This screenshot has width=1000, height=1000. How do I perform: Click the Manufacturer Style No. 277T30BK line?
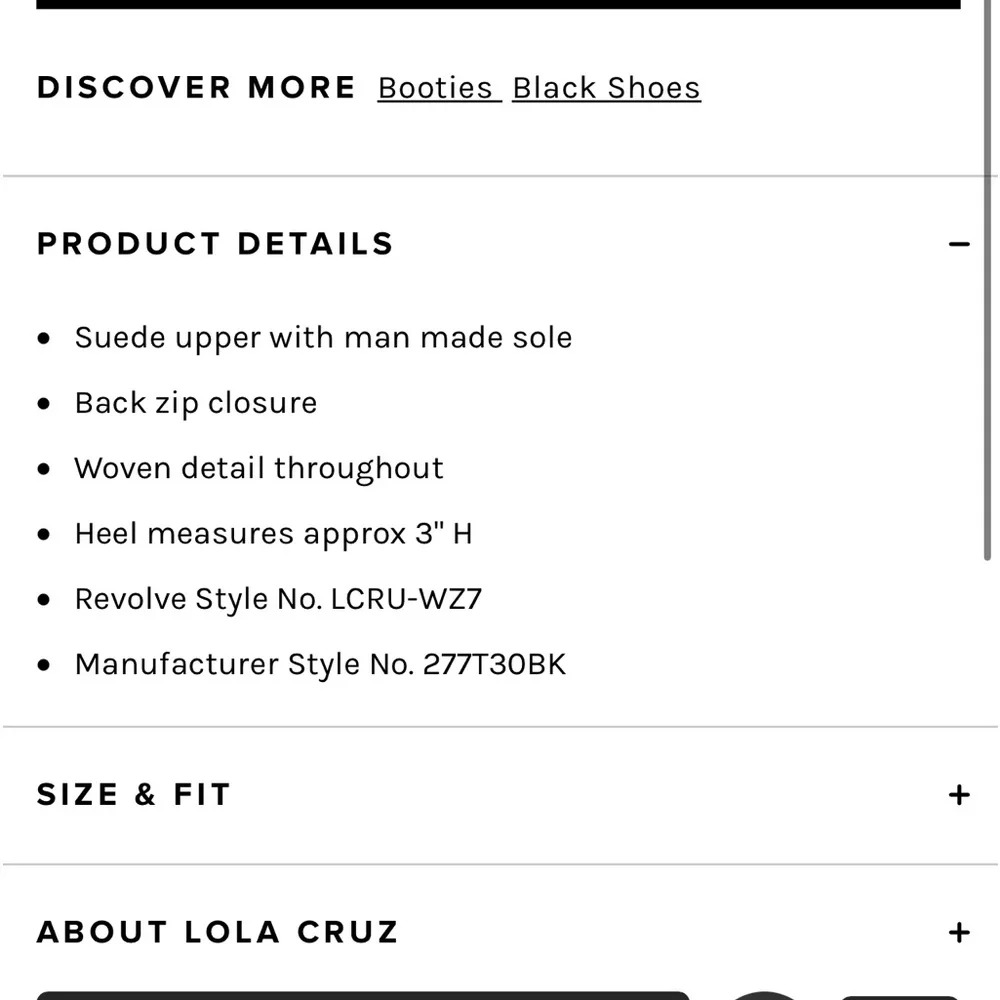(320, 665)
